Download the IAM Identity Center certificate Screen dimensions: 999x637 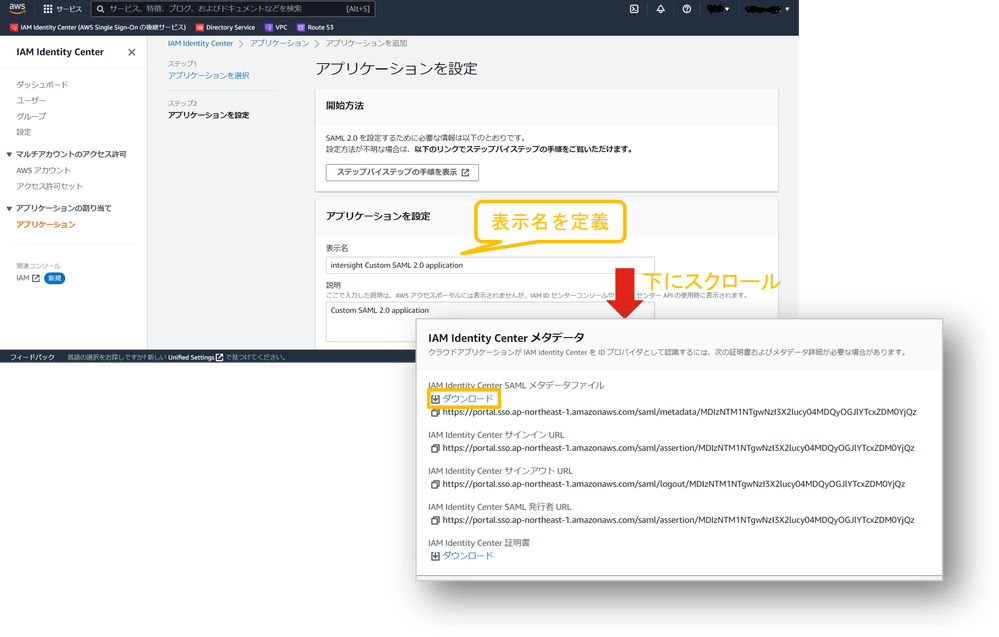[463, 555]
